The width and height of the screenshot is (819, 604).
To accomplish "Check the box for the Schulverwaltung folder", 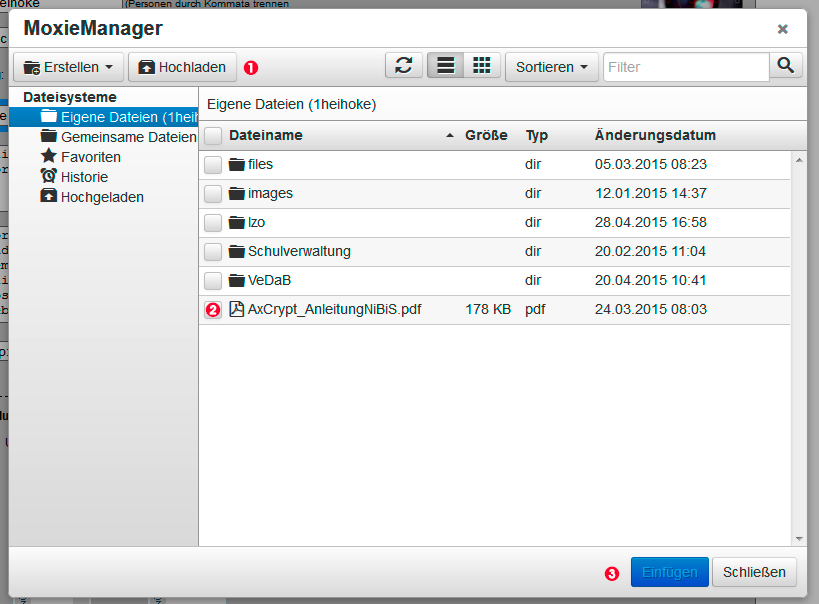I will pyautogui.click(x=213, y=251).
